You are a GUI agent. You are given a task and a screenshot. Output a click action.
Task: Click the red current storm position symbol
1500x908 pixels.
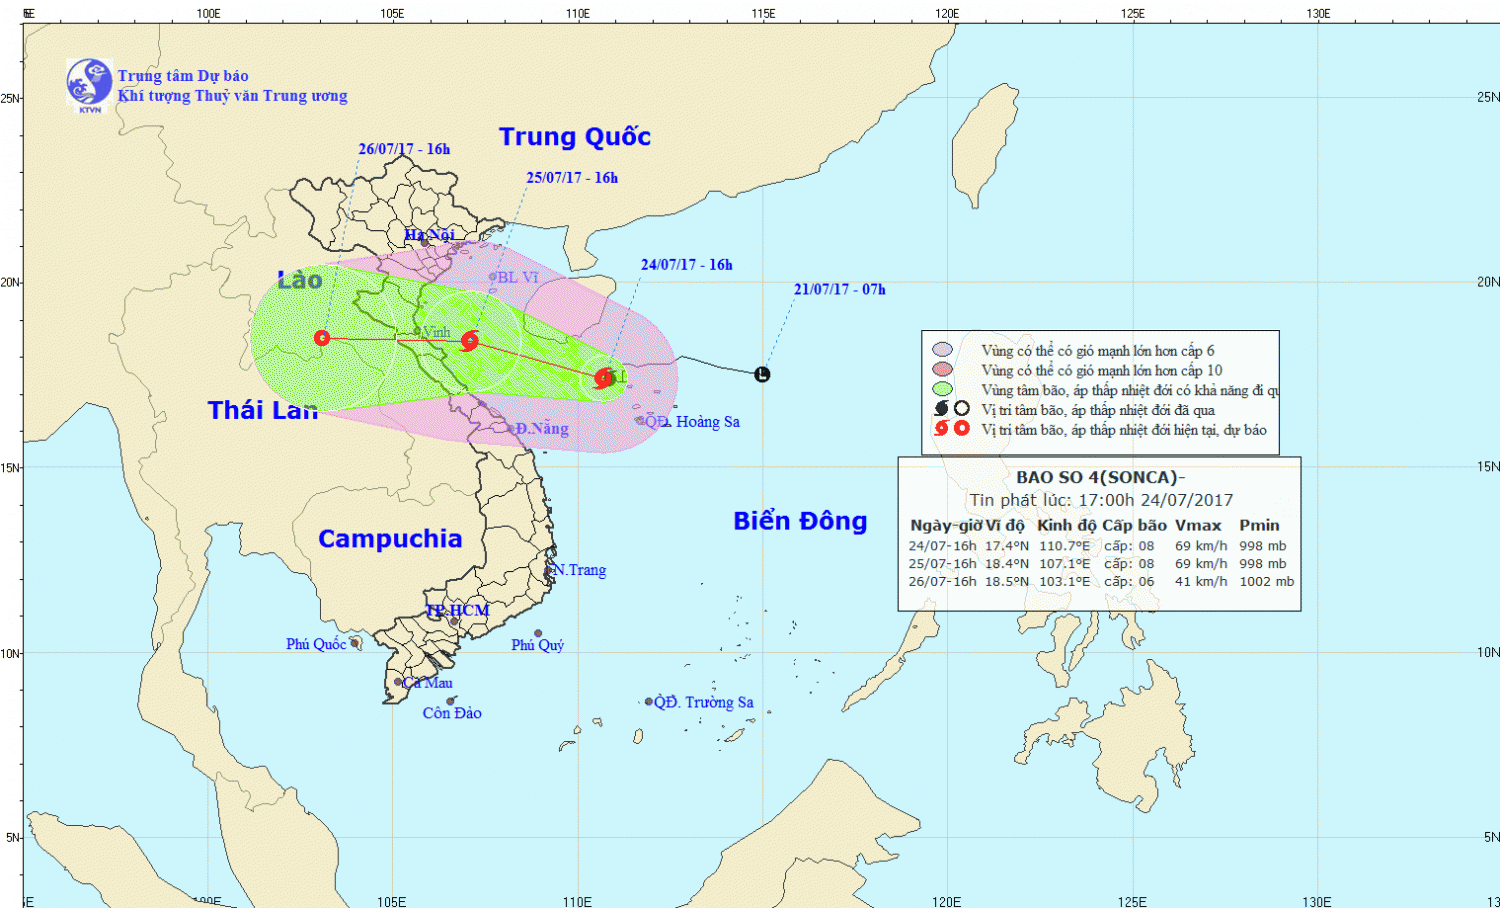tap(604, 377)
